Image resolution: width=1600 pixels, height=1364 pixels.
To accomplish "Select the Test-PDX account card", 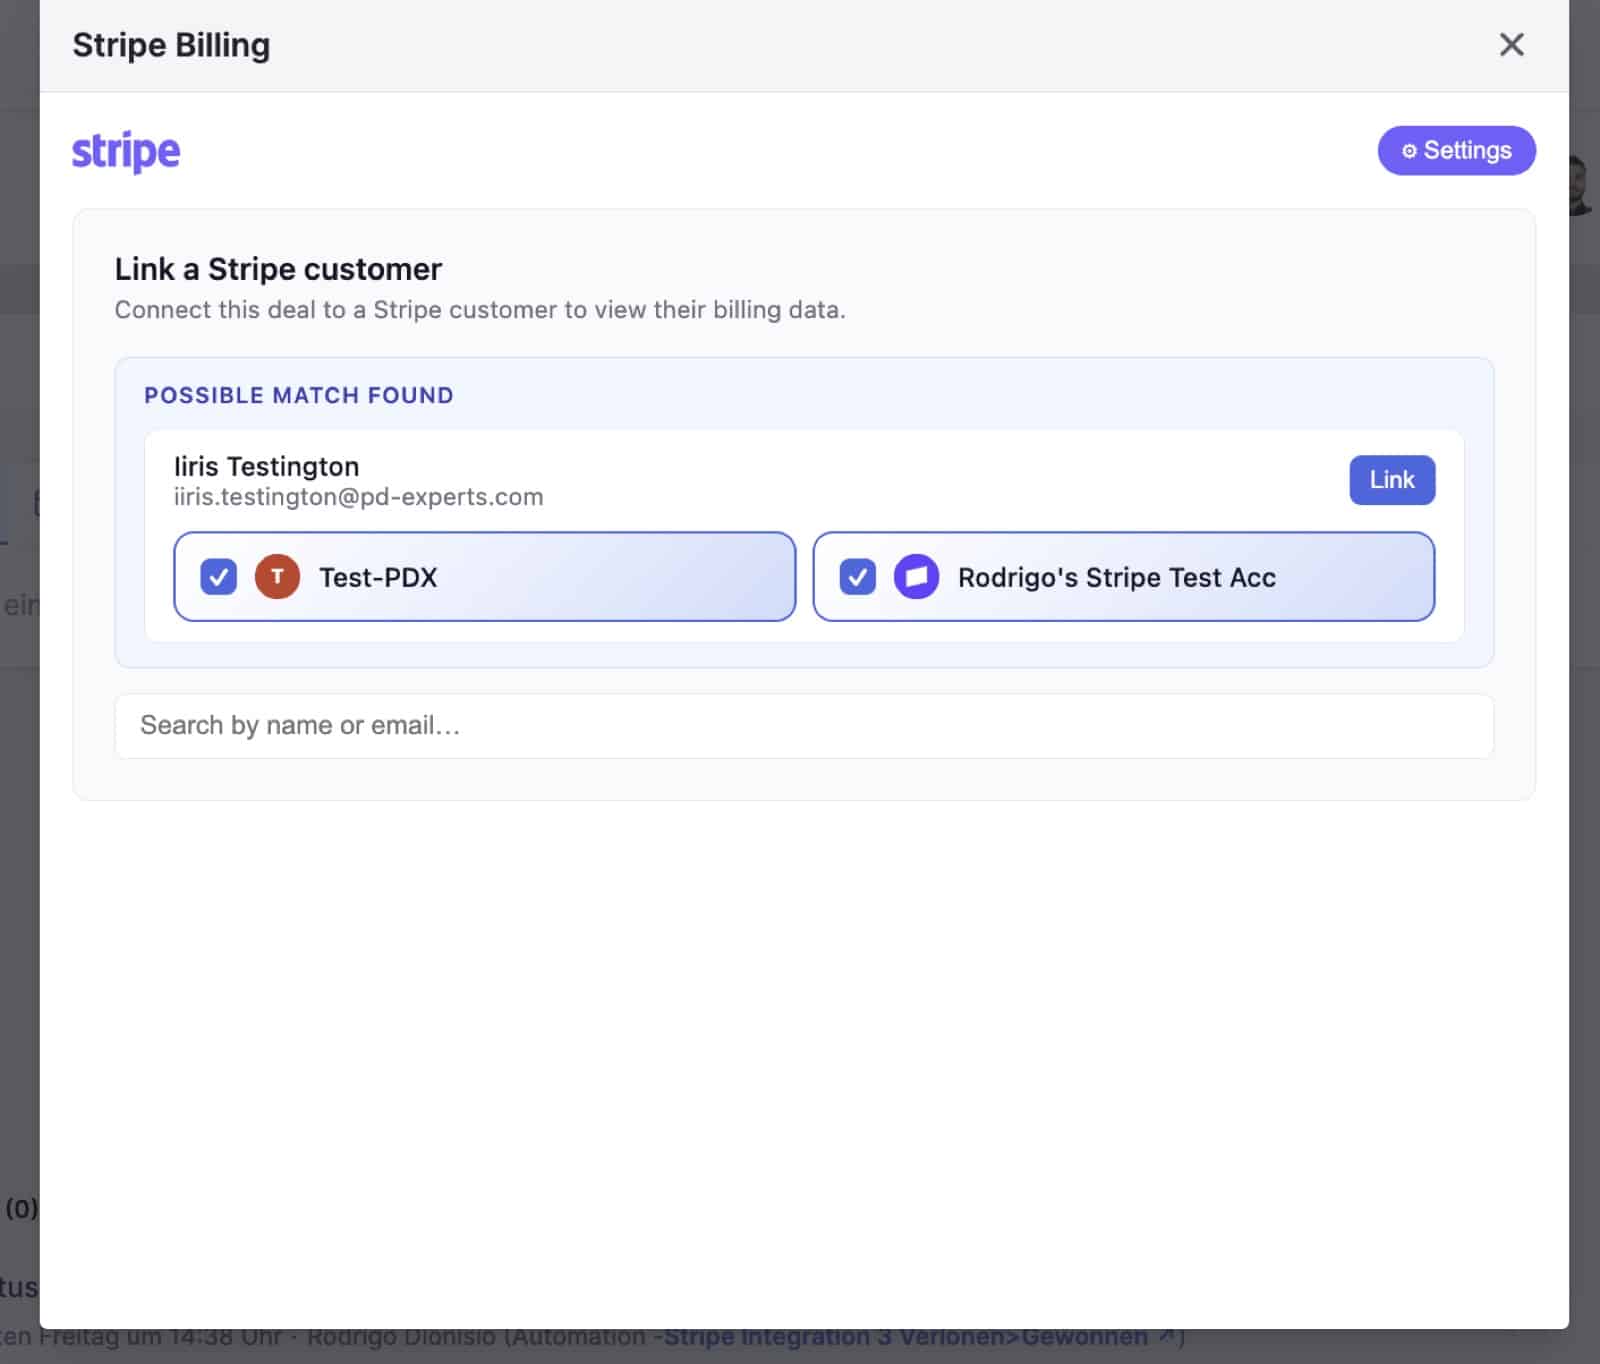I will click(485, 577).
